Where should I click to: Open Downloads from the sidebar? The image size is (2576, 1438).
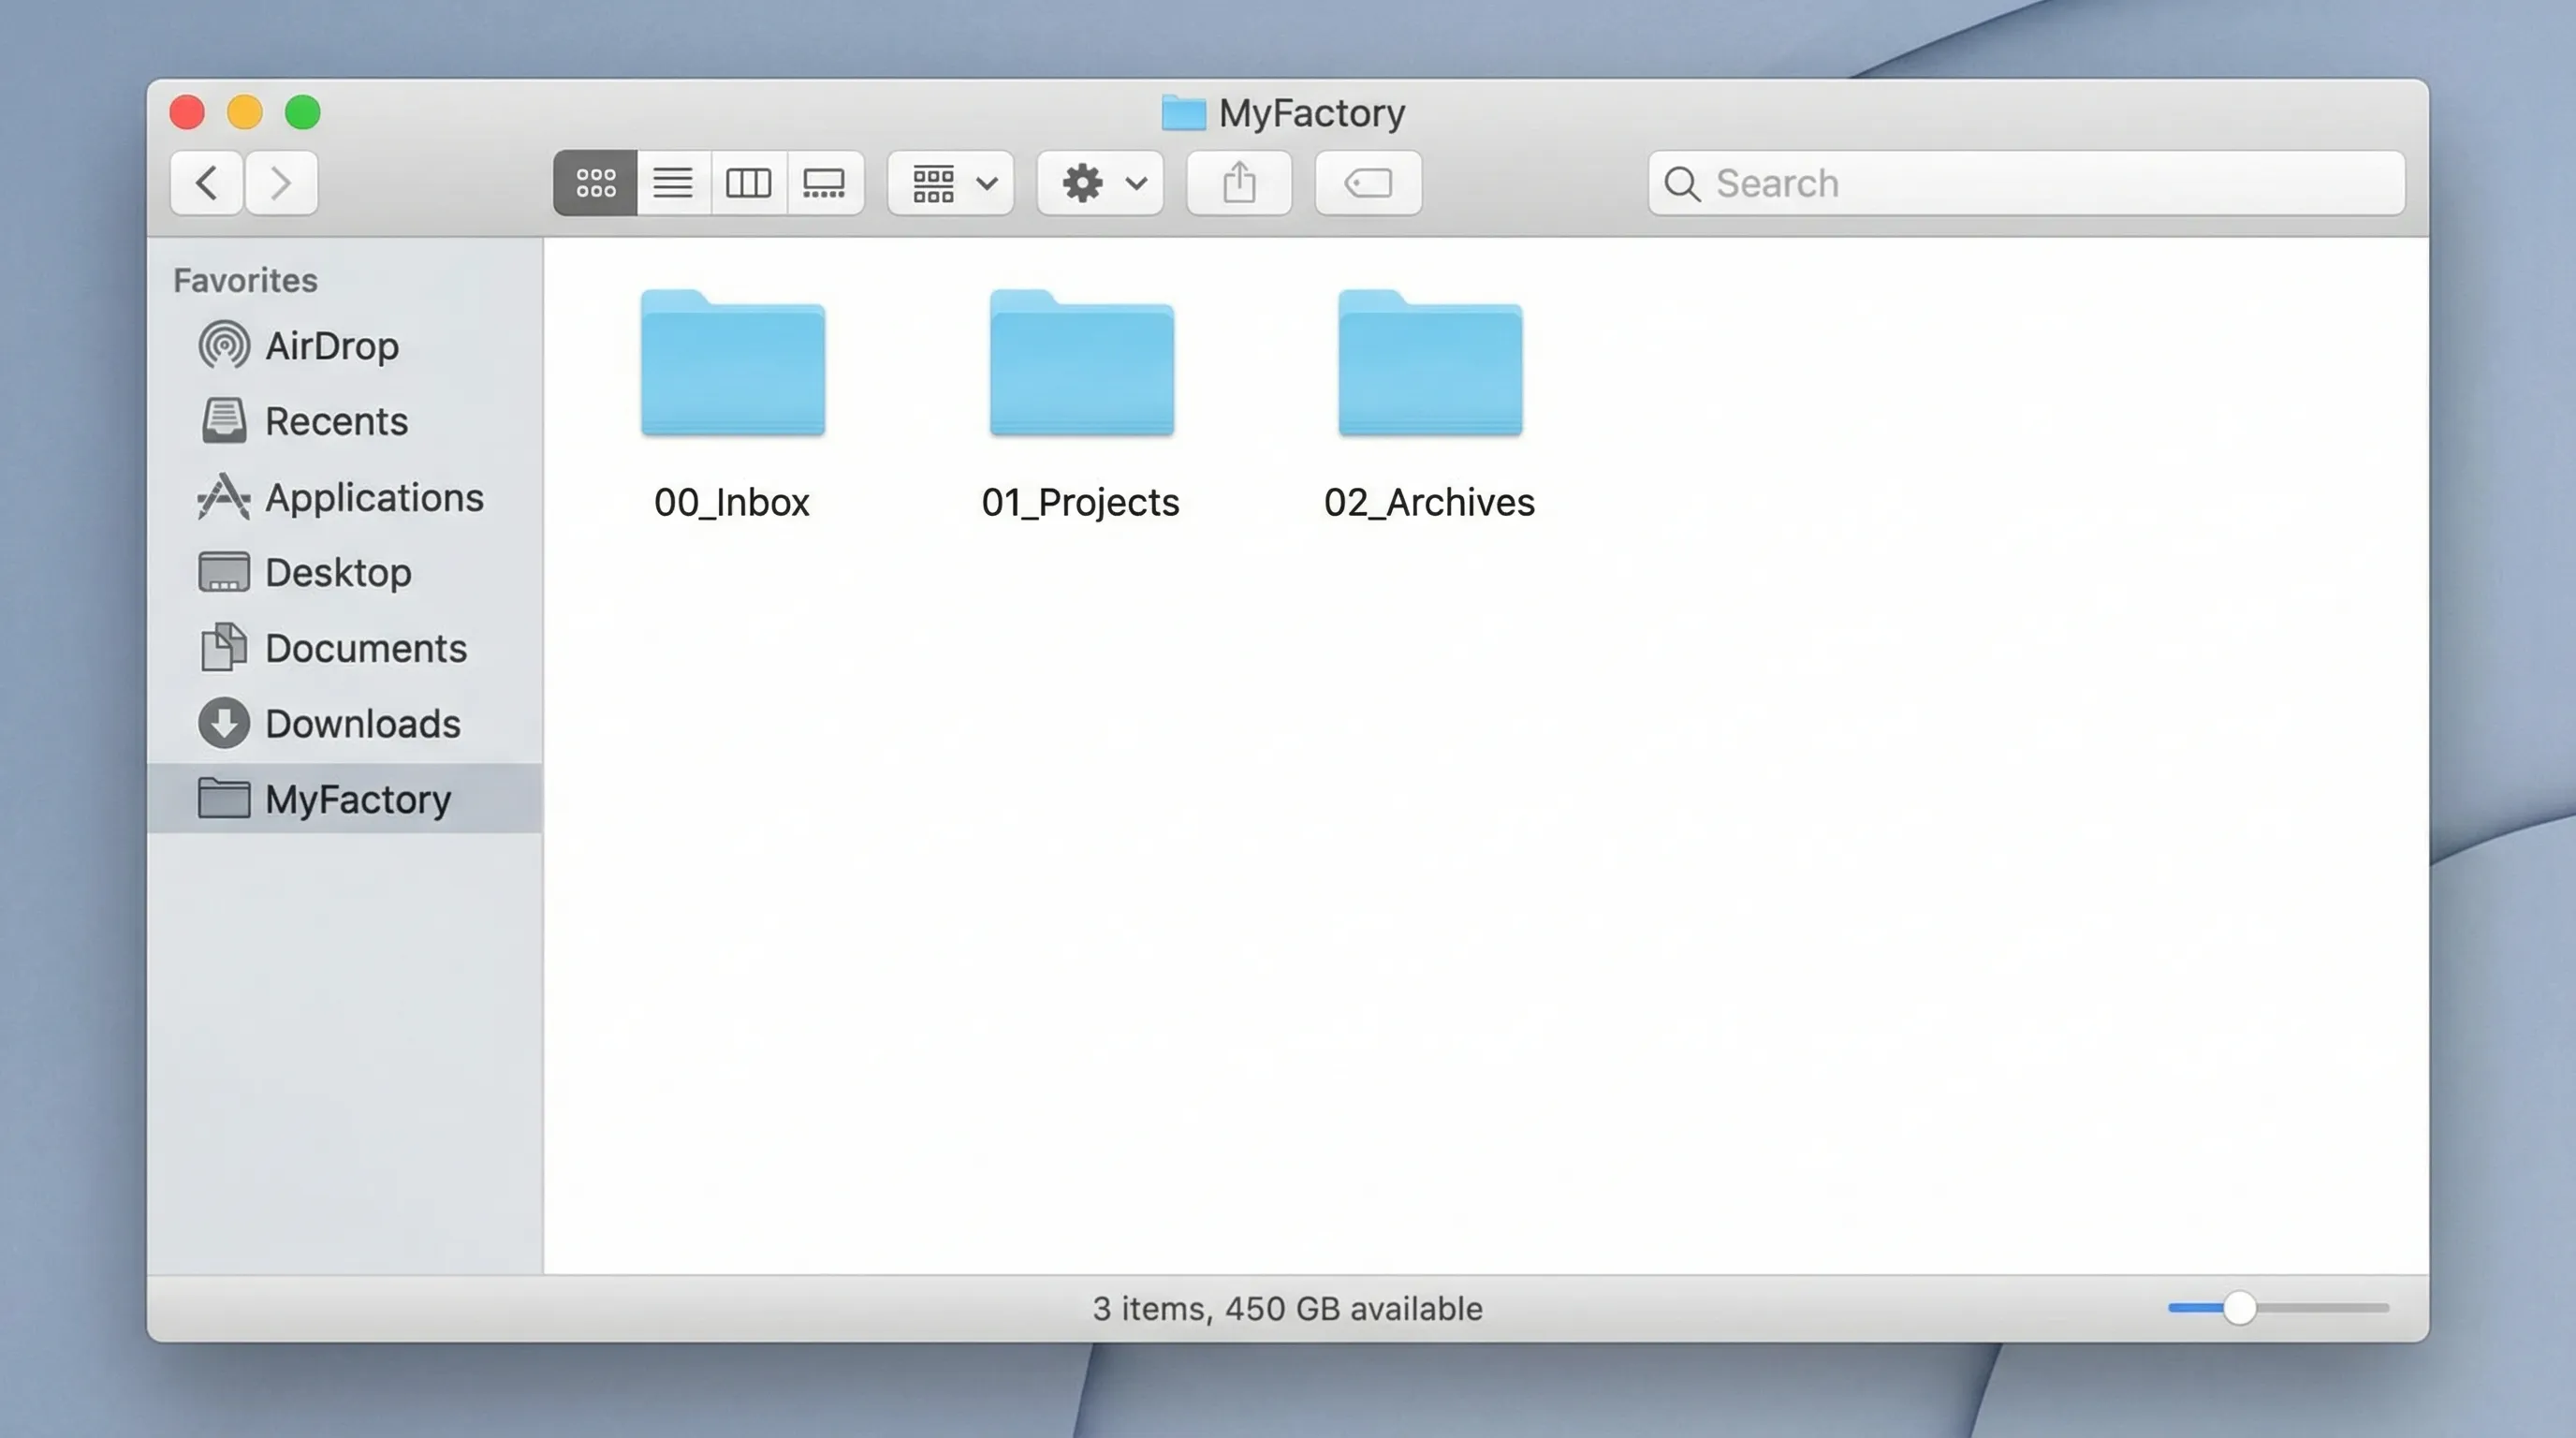pos(362,723)
